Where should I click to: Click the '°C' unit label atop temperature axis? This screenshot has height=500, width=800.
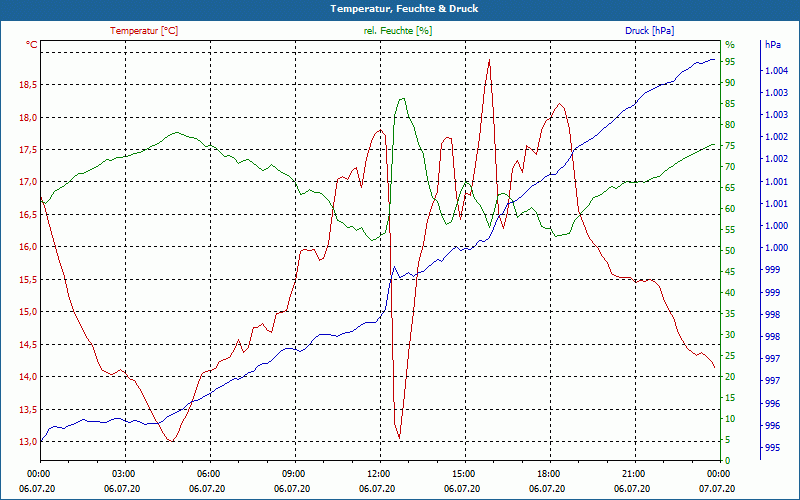tap(32, 45)
